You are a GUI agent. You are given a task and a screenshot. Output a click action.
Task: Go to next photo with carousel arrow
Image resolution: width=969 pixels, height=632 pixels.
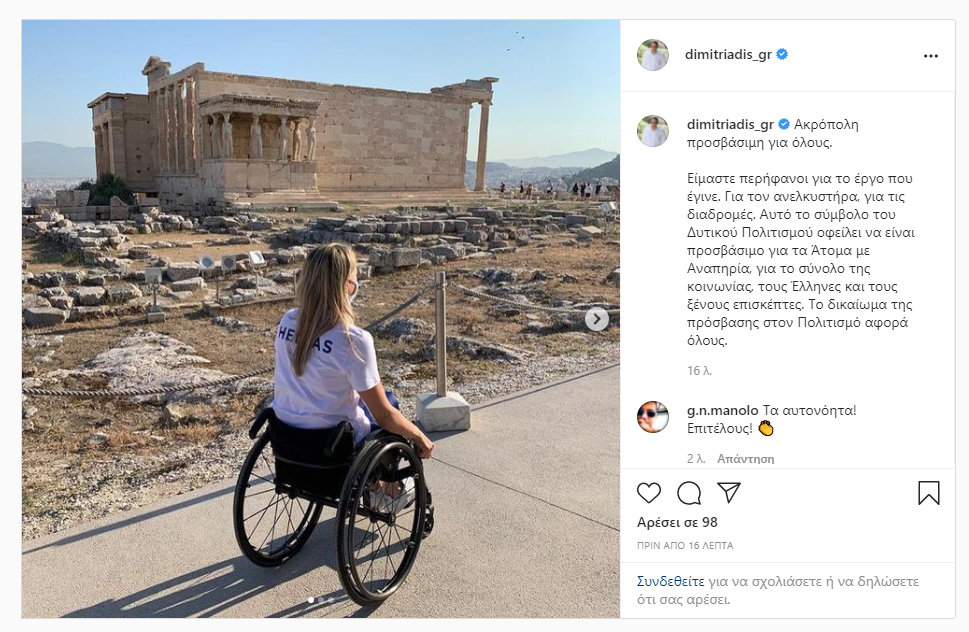tap(596, 319)
